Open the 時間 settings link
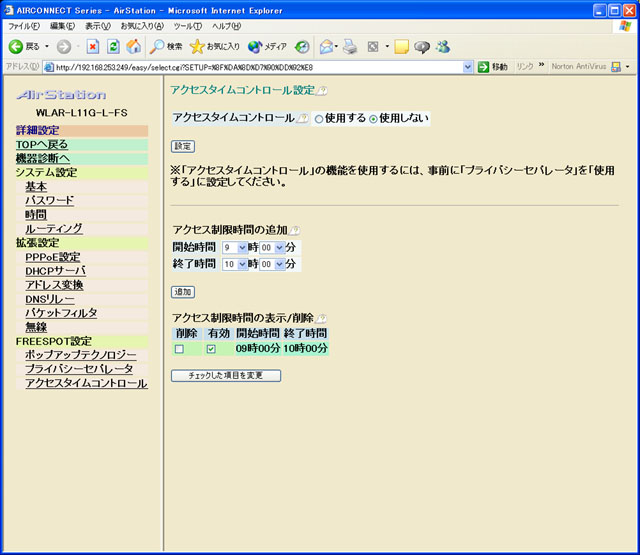The image size is (640, 555). [x=36, y=215]
